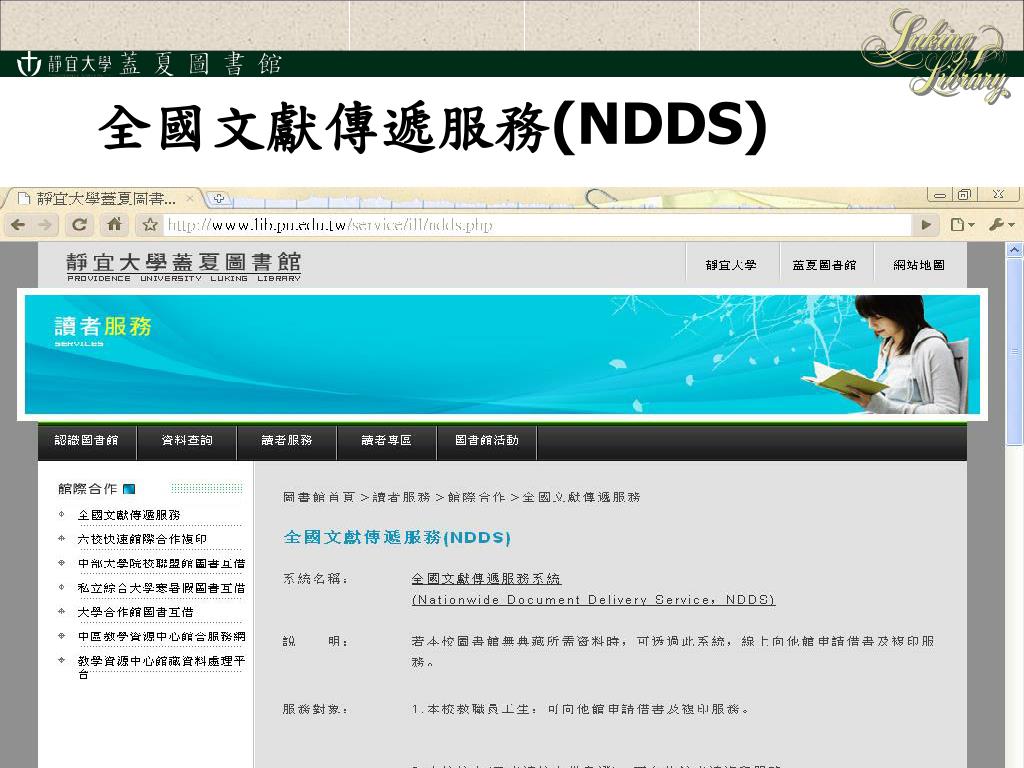Open the page menu document icon

(962, 225)
